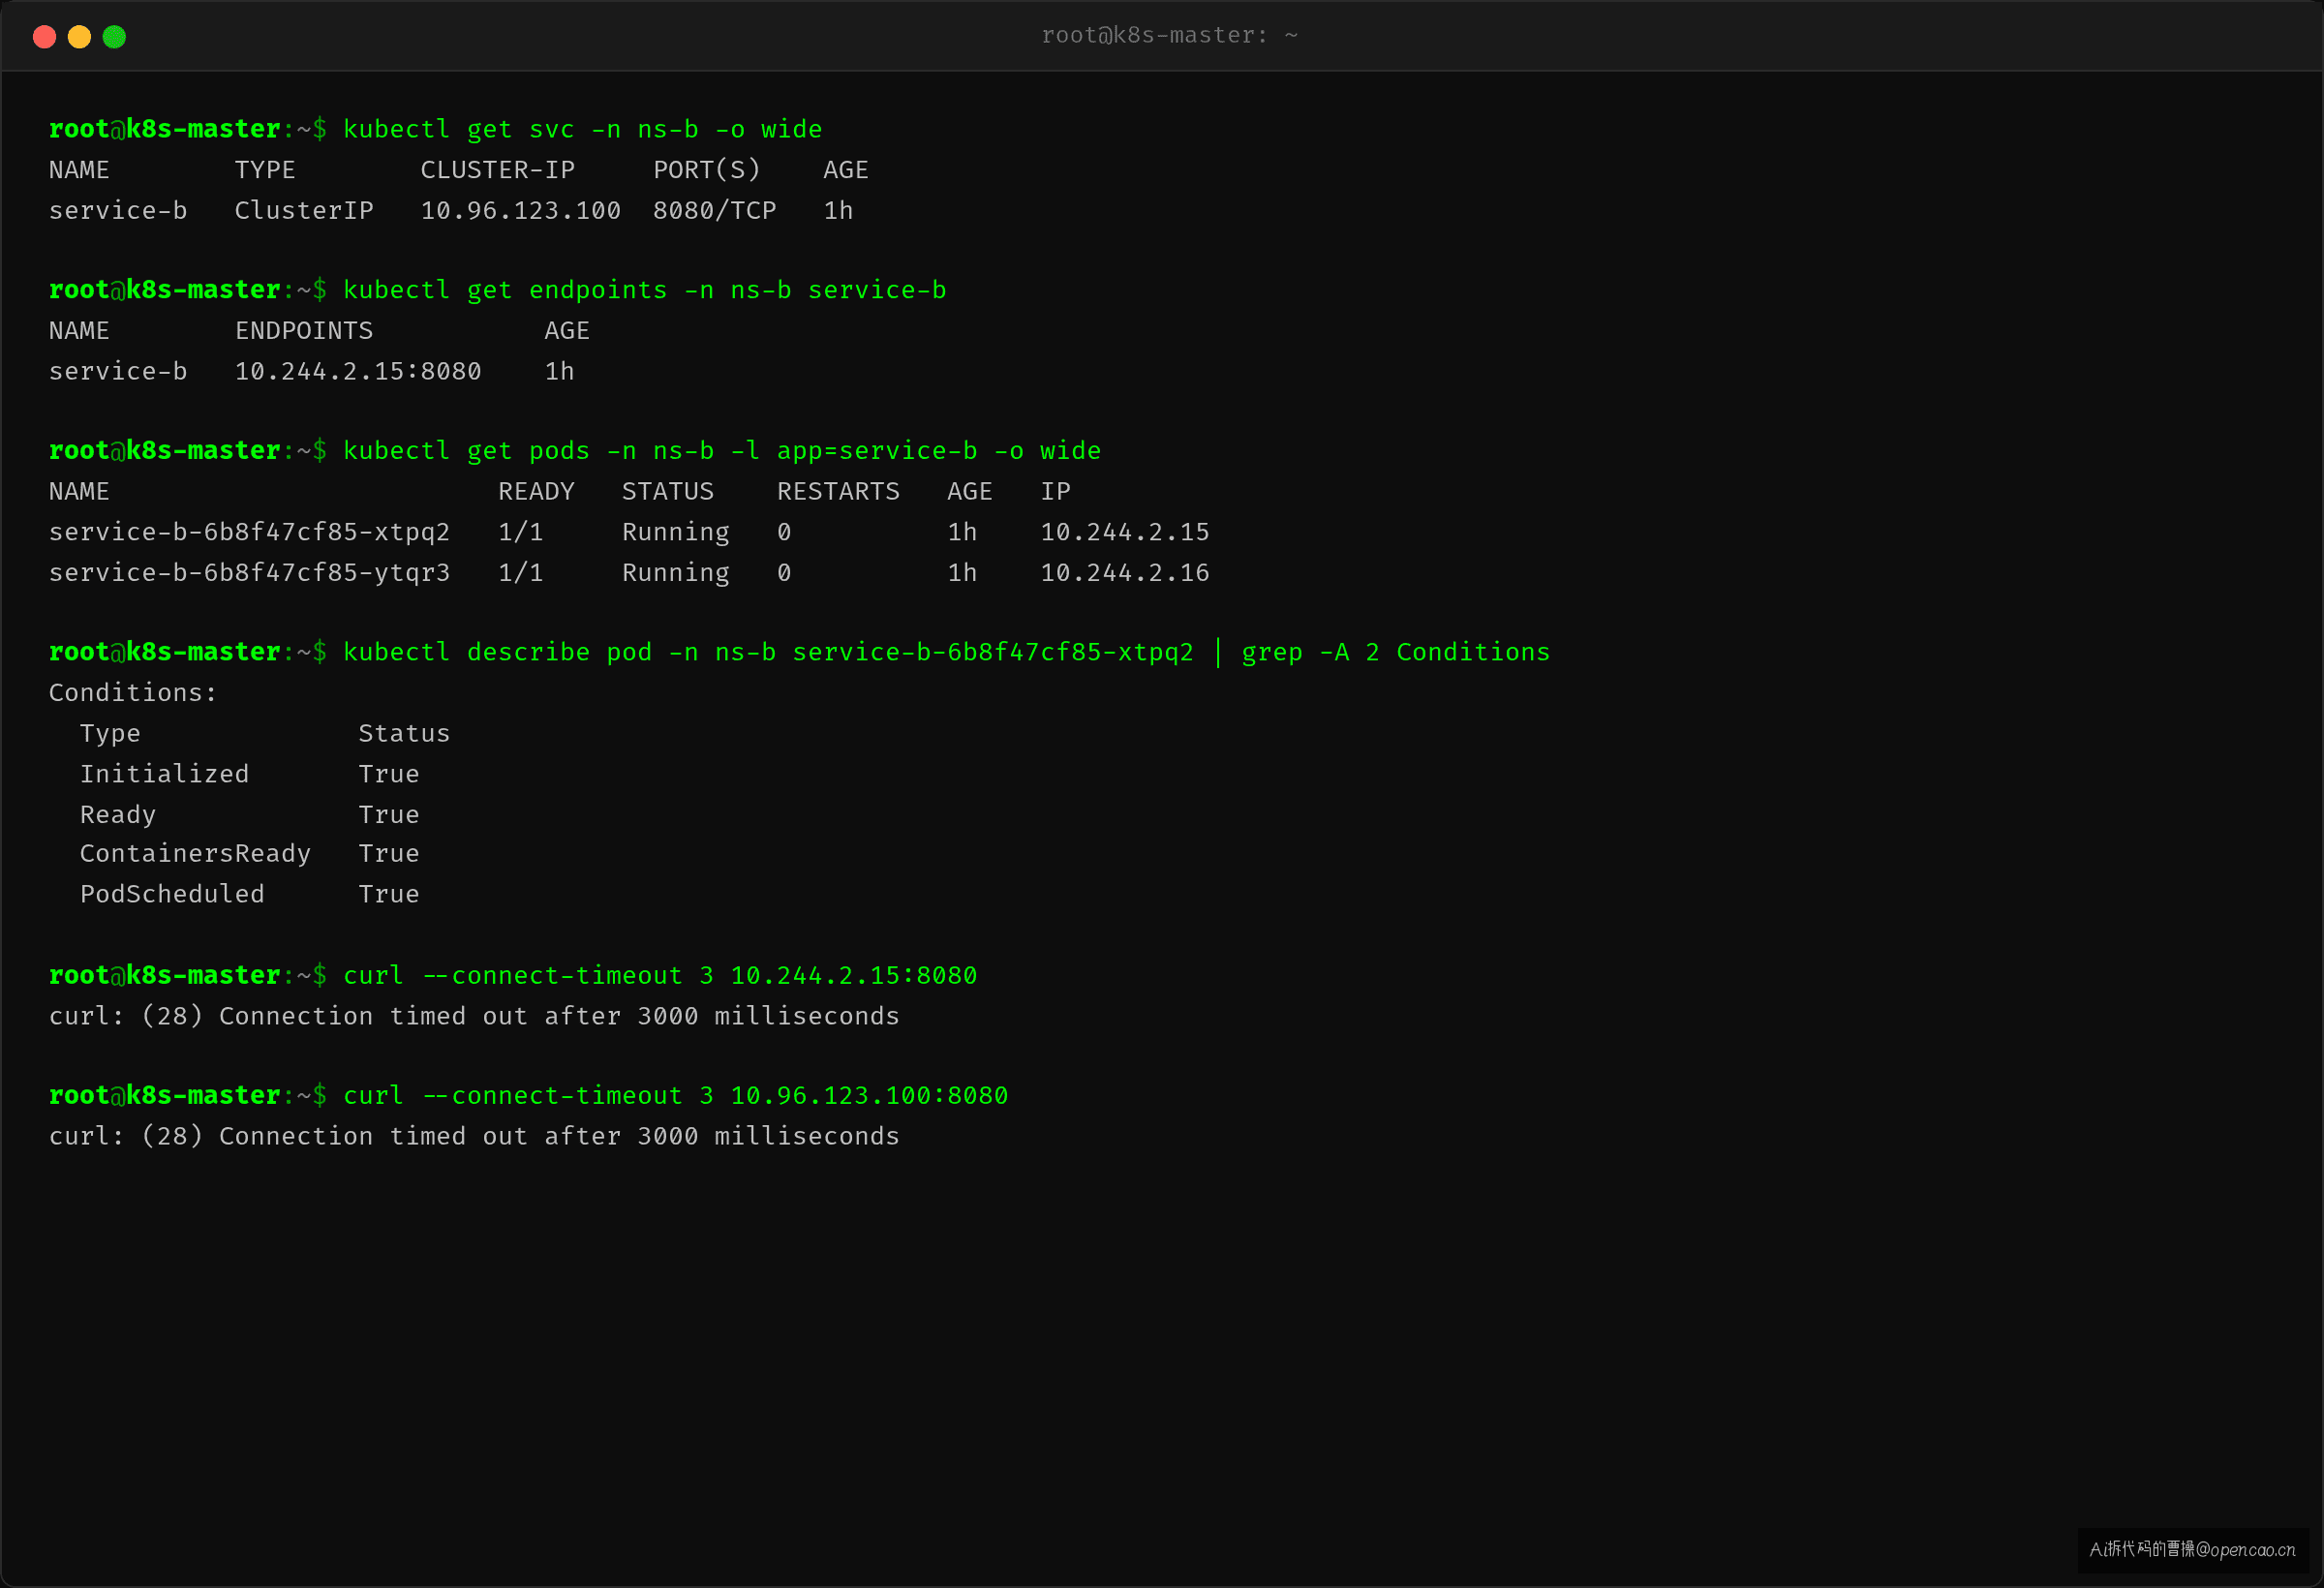Click the READY column header
Screen dimensions: 2324x1588
point(536,492)
